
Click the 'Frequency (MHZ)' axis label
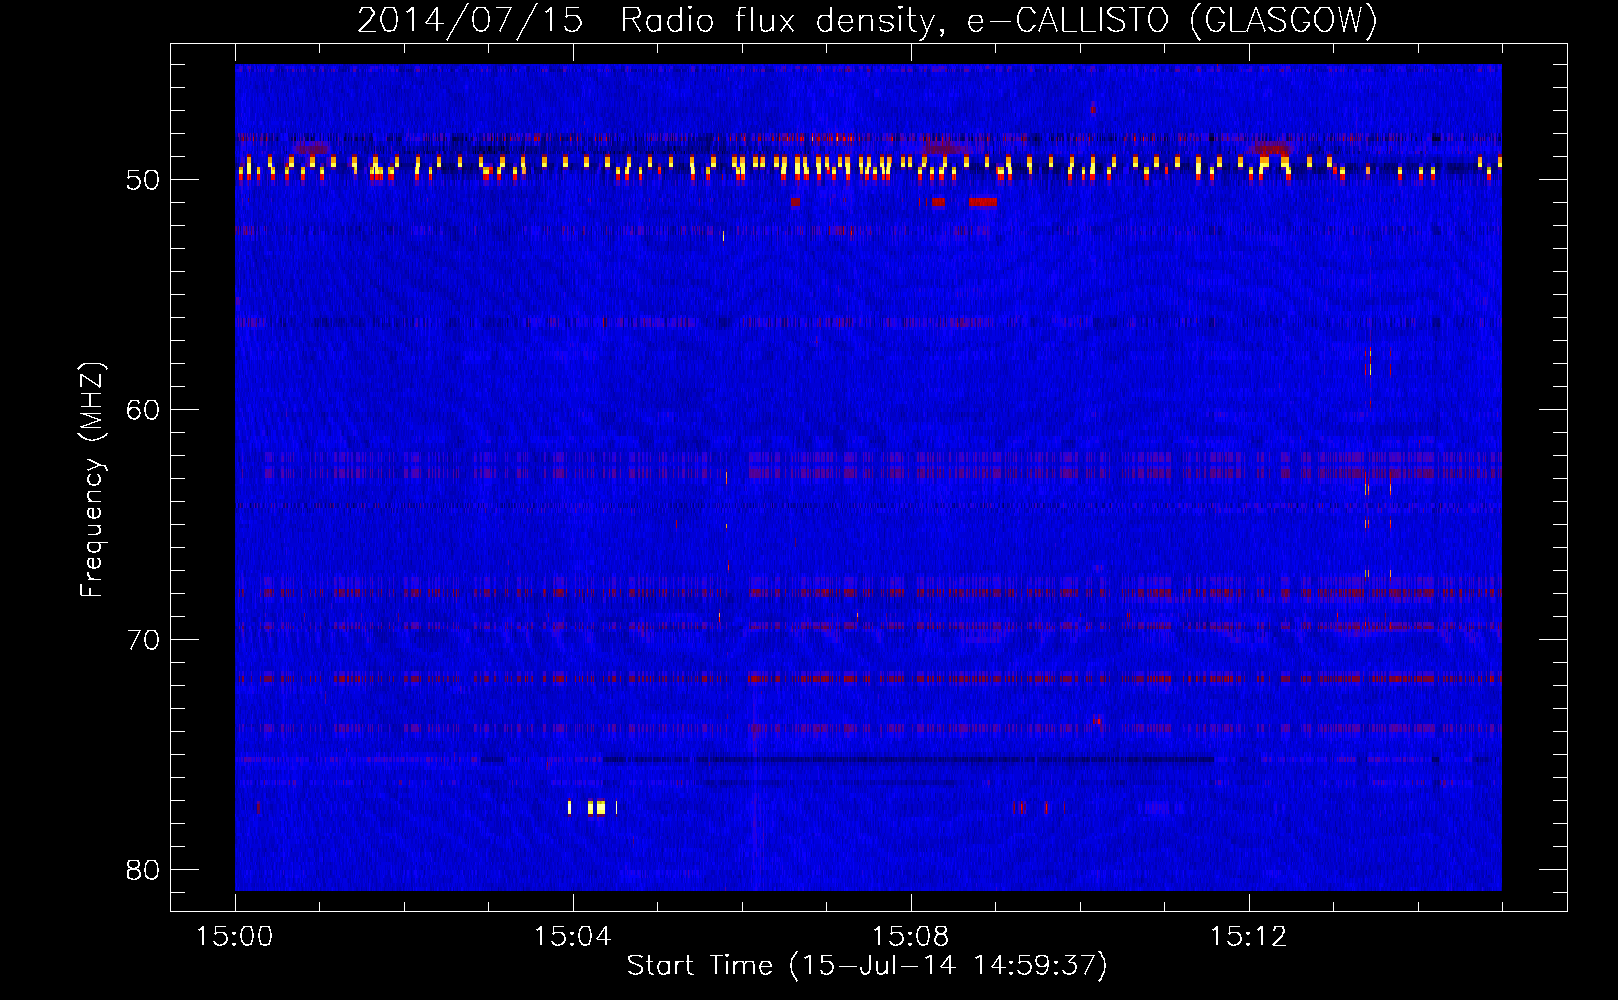(92, 480)
